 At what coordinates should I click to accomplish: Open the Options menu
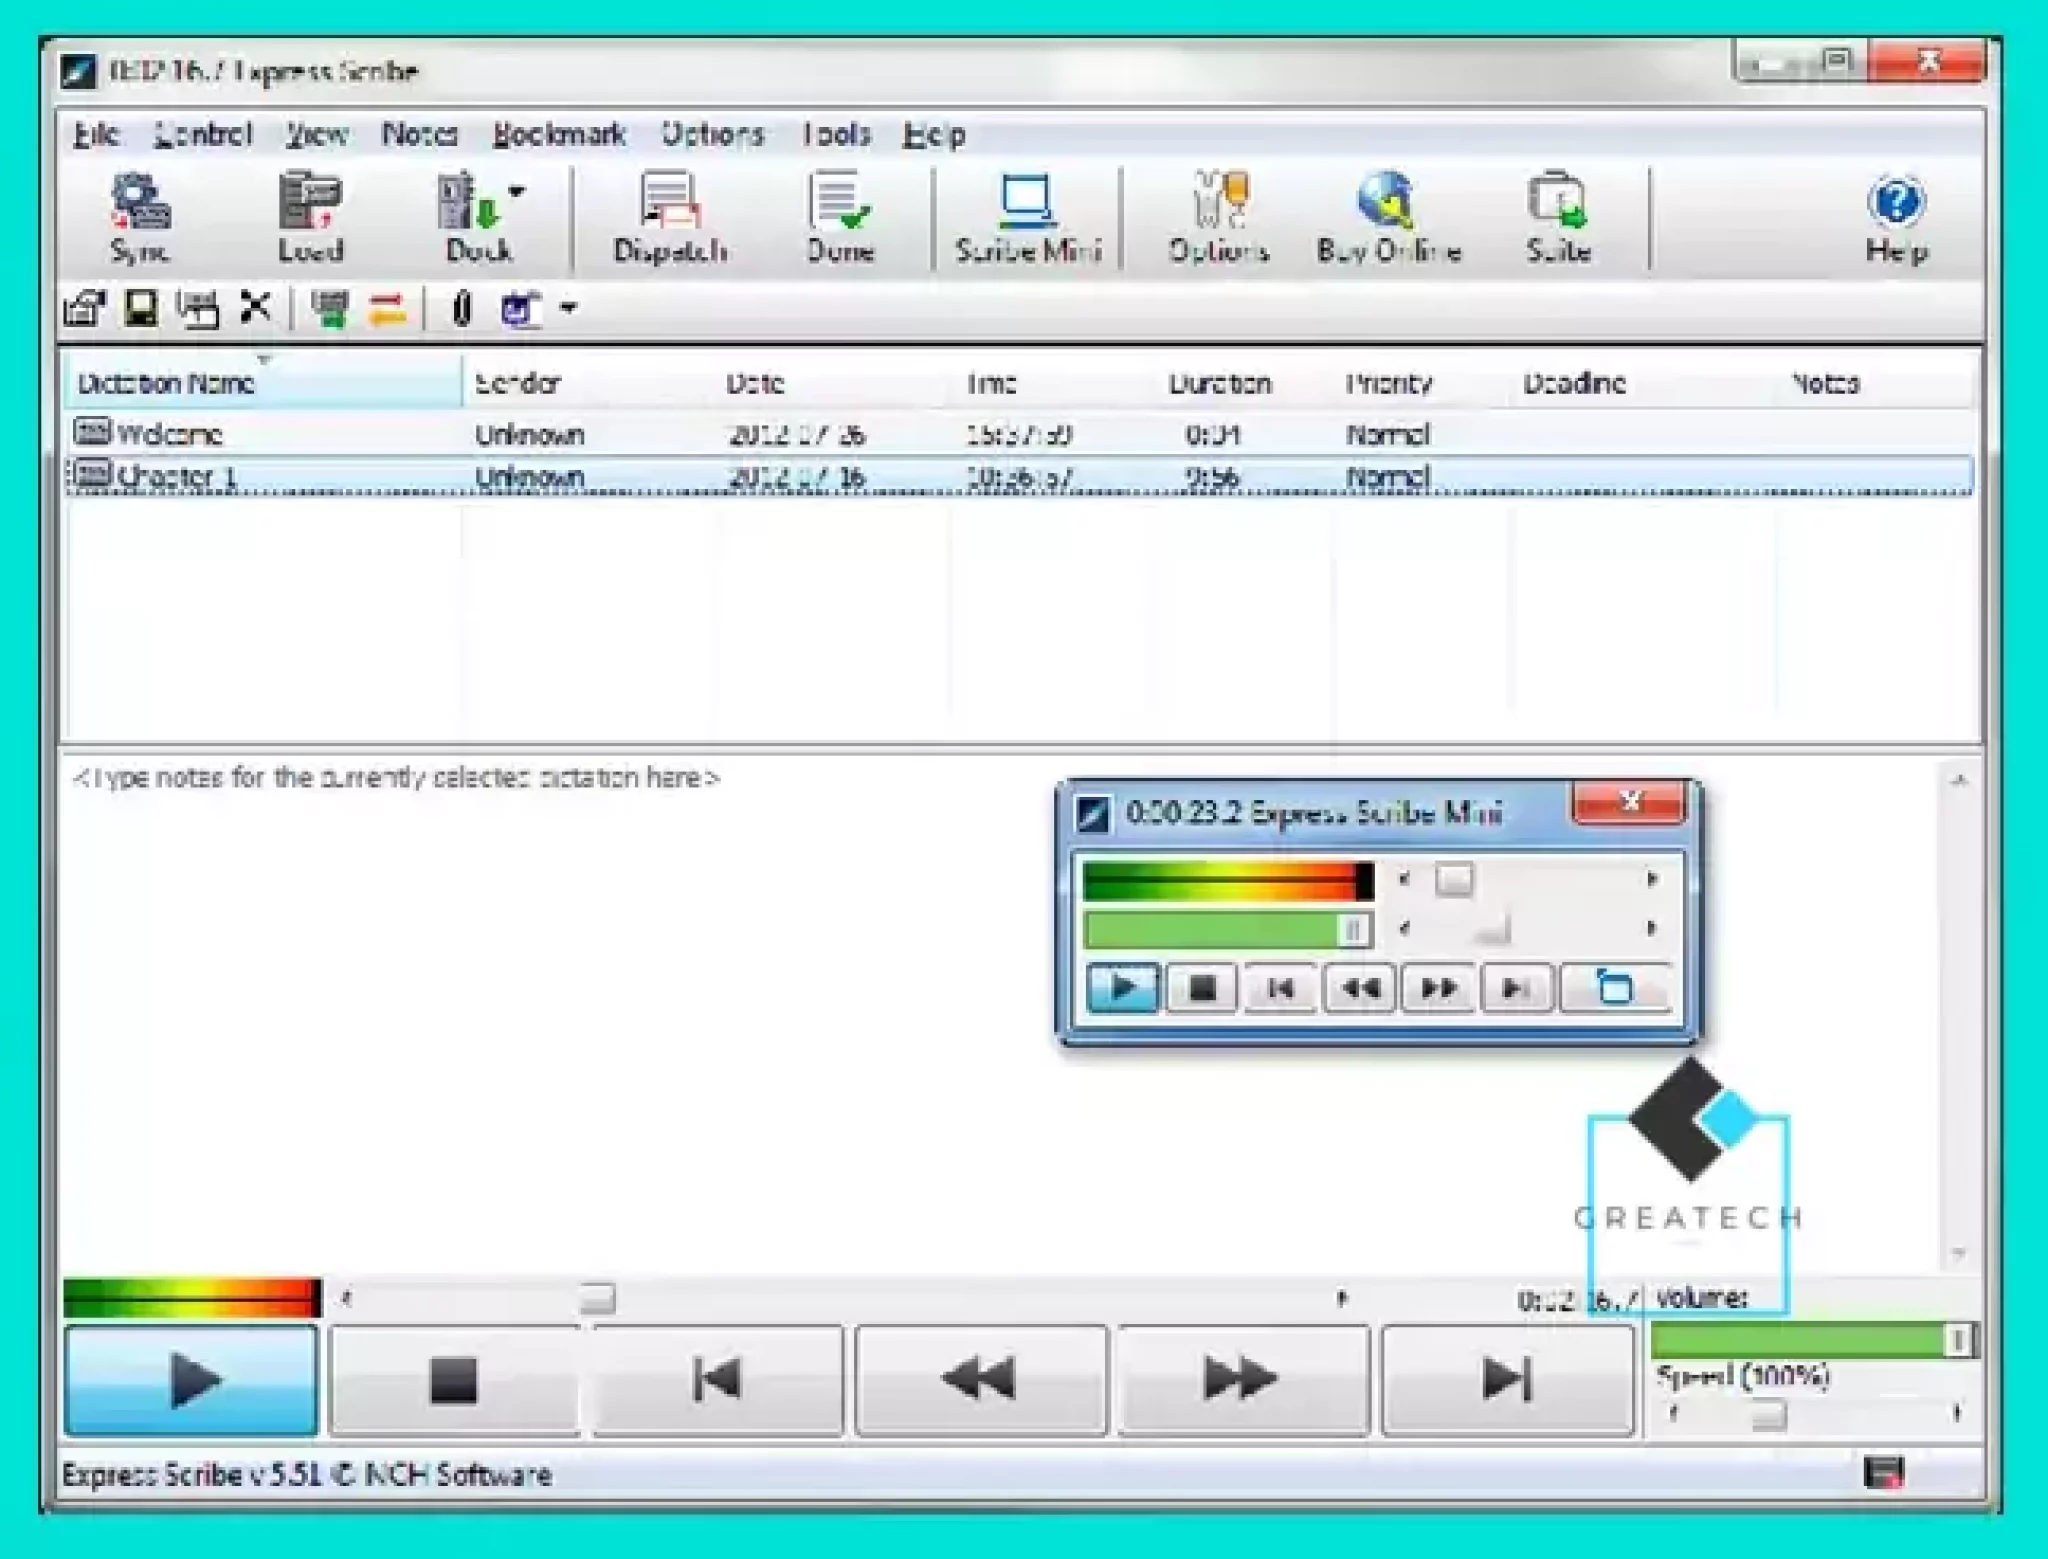click(713, 134)
